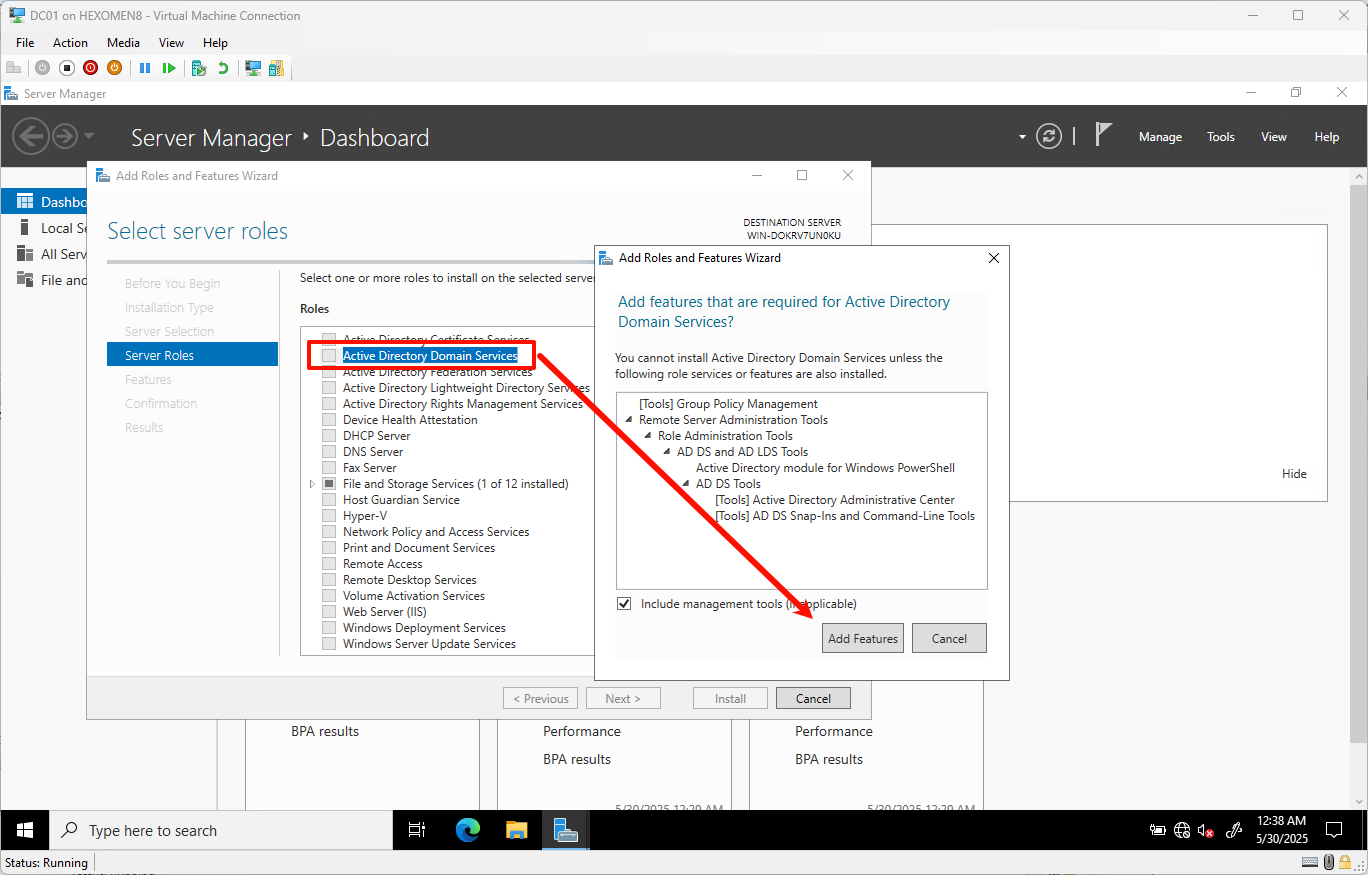1368x875 pixels.
Task: Collapse the Role Administration Tools node
Action: pyautogui.click(x=648, y=436)
